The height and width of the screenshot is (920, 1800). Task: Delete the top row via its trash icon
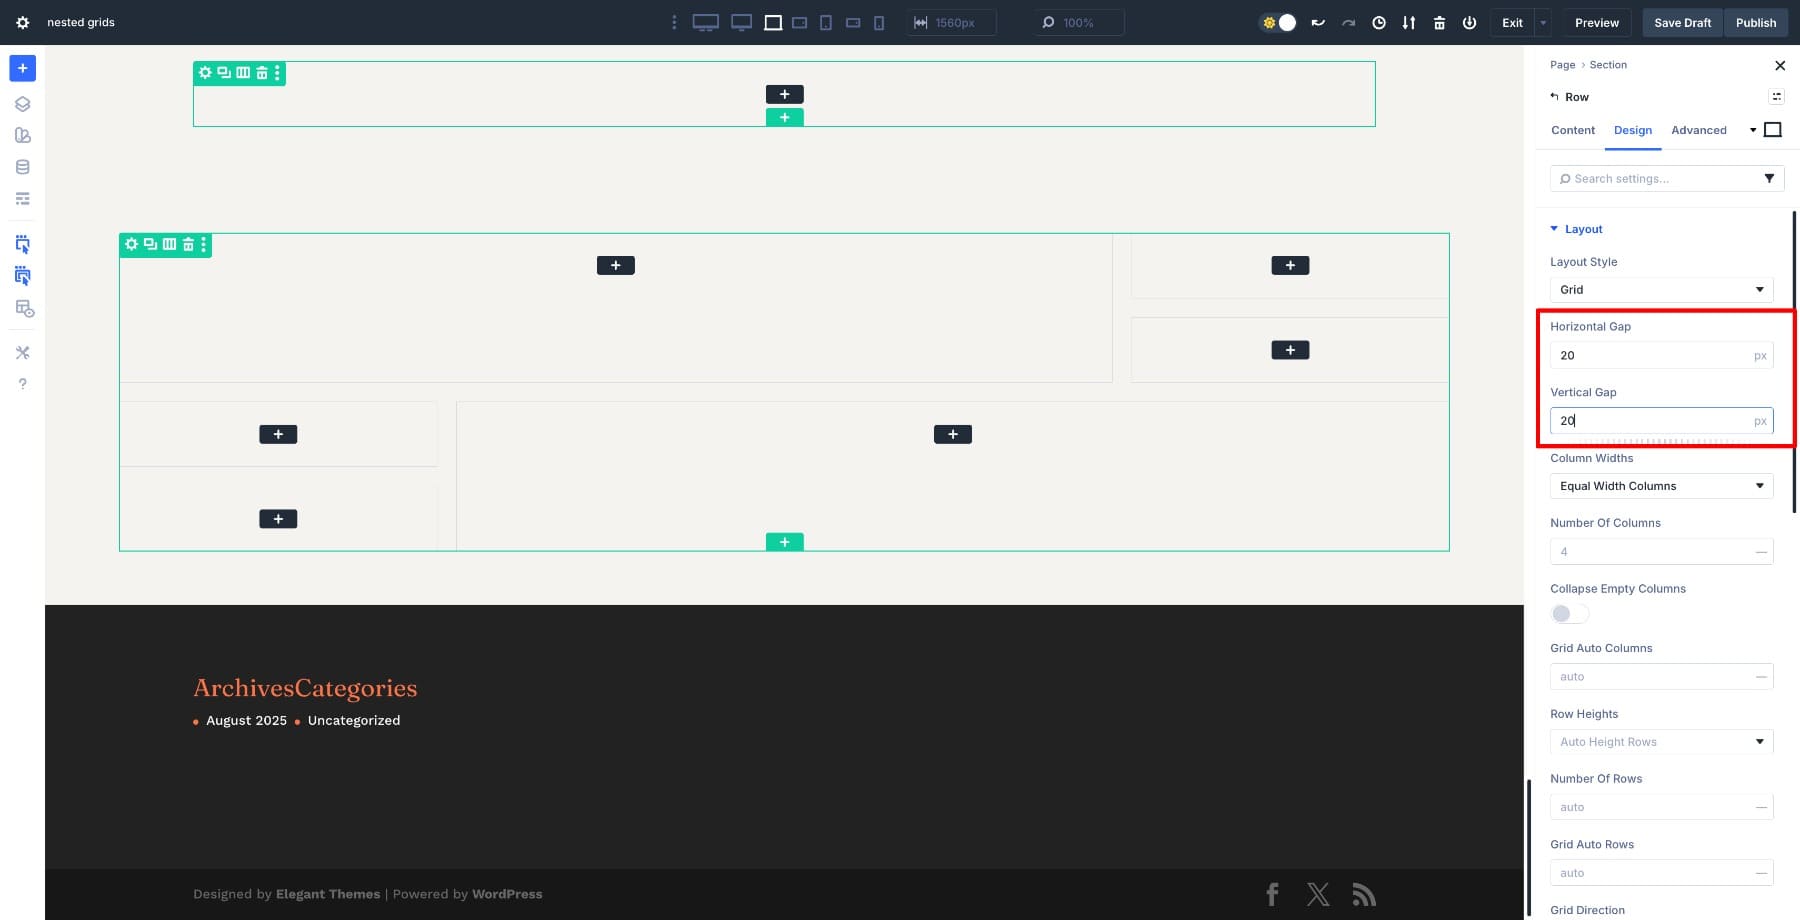pos(262,73)
